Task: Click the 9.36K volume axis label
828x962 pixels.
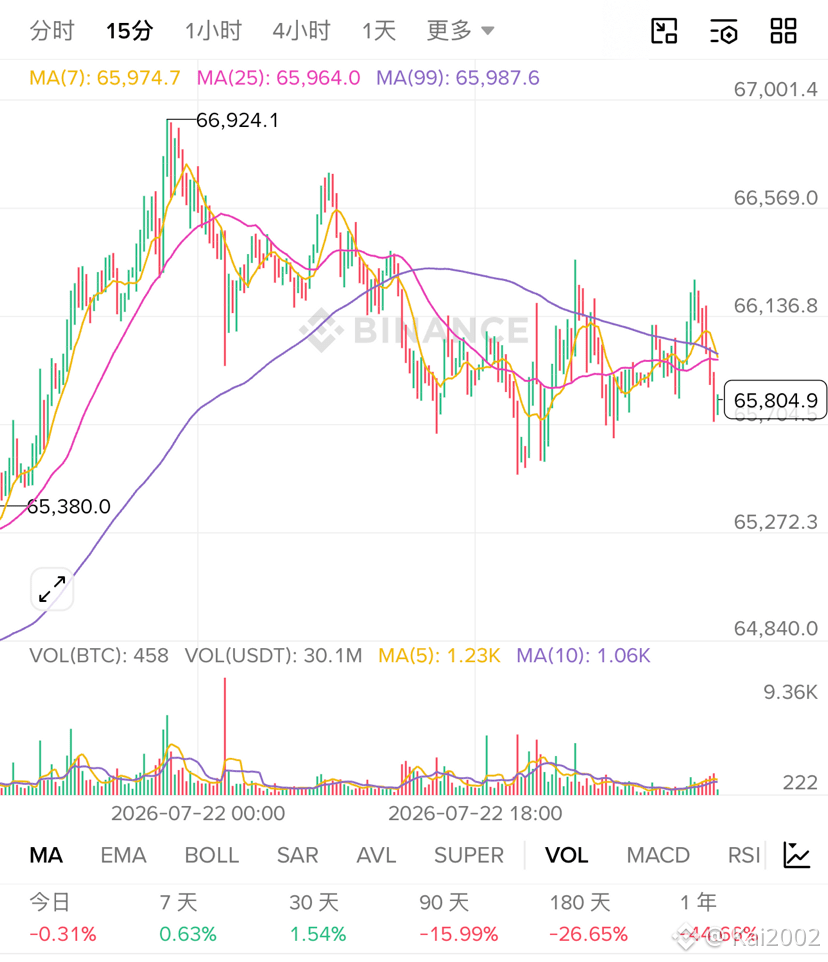Action: (791, 692)
